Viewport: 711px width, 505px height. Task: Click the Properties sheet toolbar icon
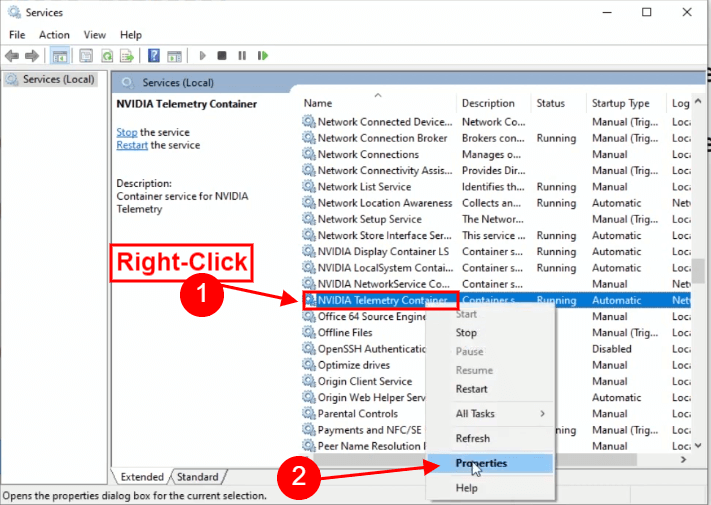86,56
